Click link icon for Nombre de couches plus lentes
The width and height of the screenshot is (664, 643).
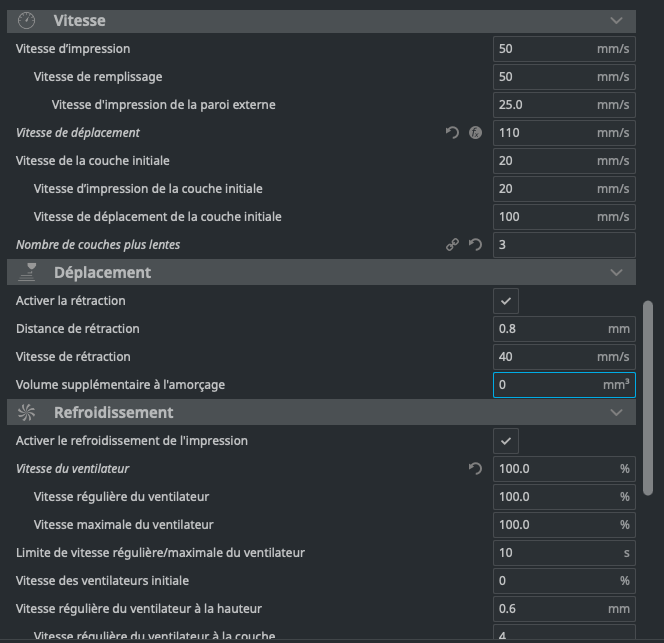452,245
